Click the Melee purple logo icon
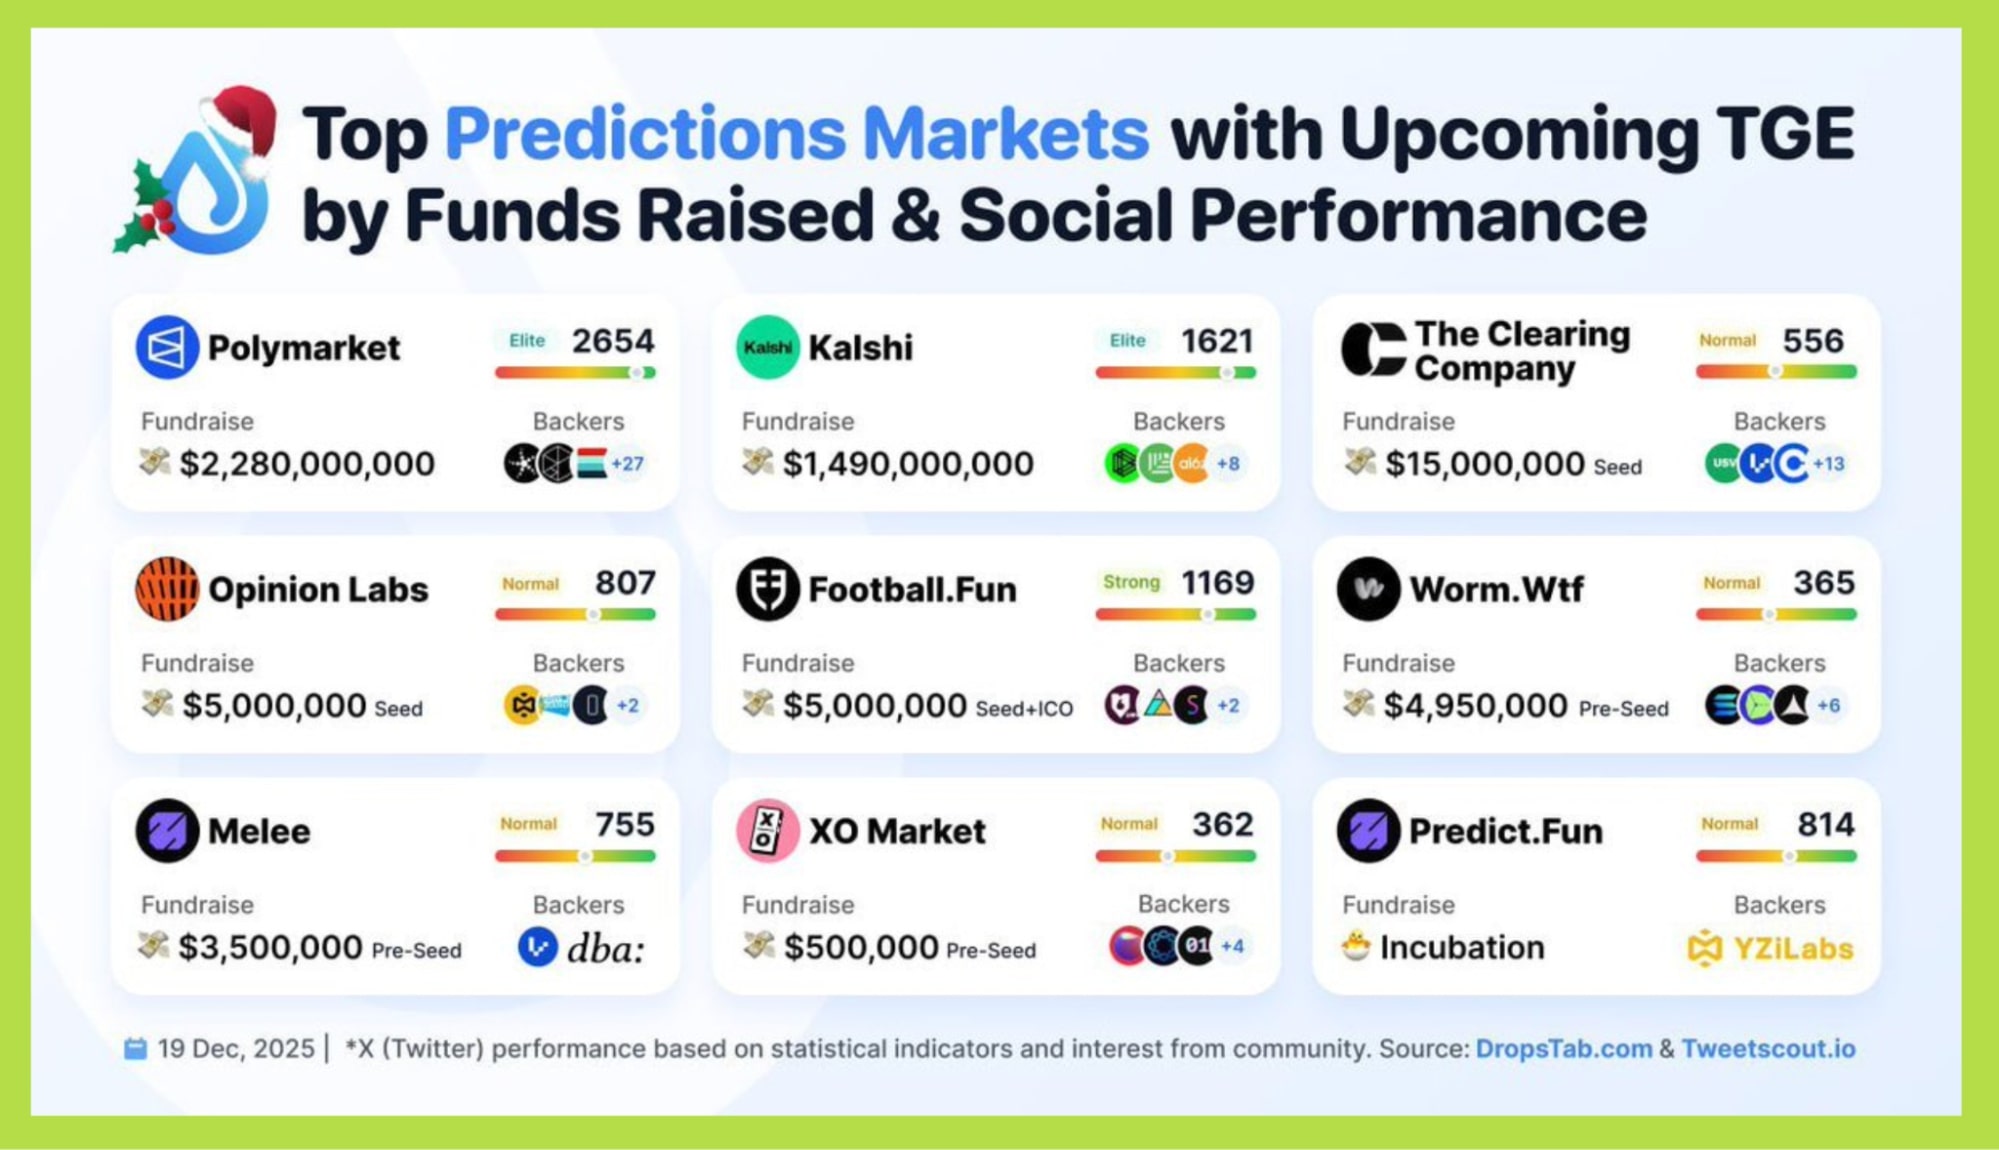This screenshot has width=1999, height=1150. 167,830
